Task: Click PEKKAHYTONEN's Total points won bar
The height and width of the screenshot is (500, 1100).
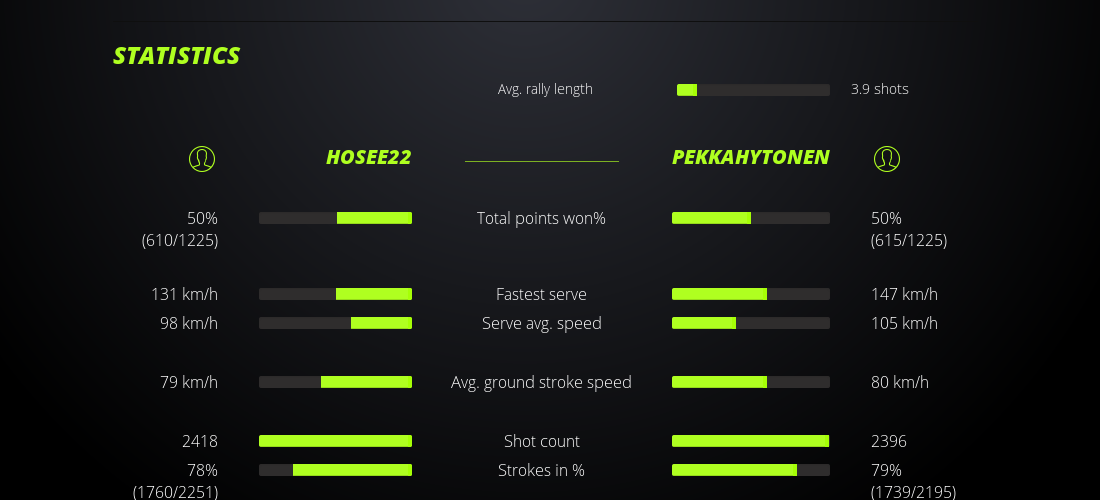Action: pos(750,218)
